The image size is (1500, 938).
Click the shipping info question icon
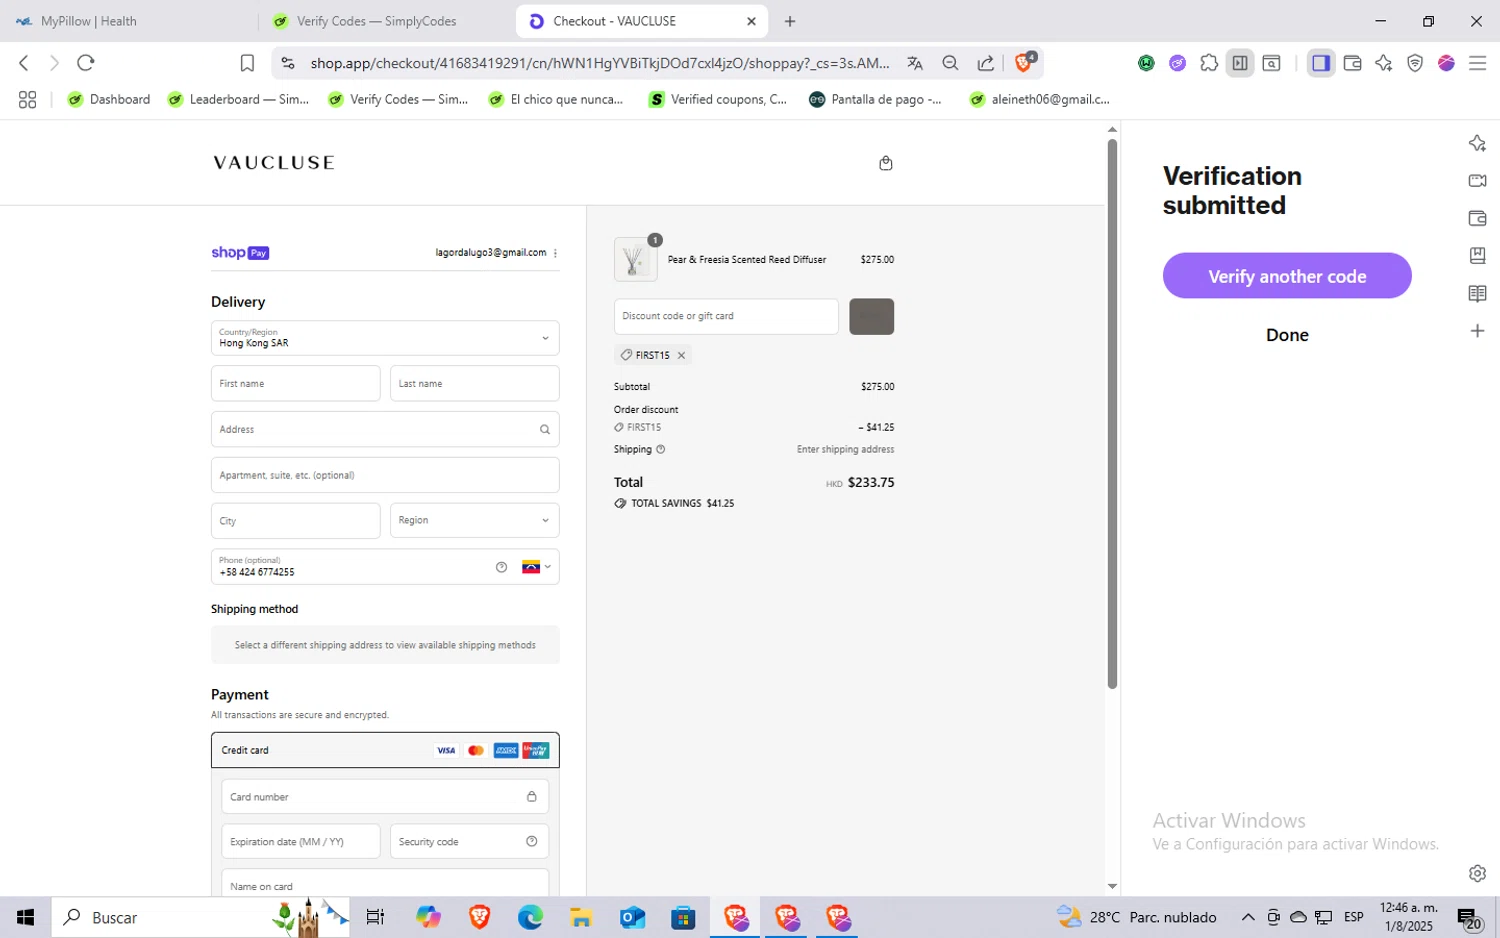point(660,449)
